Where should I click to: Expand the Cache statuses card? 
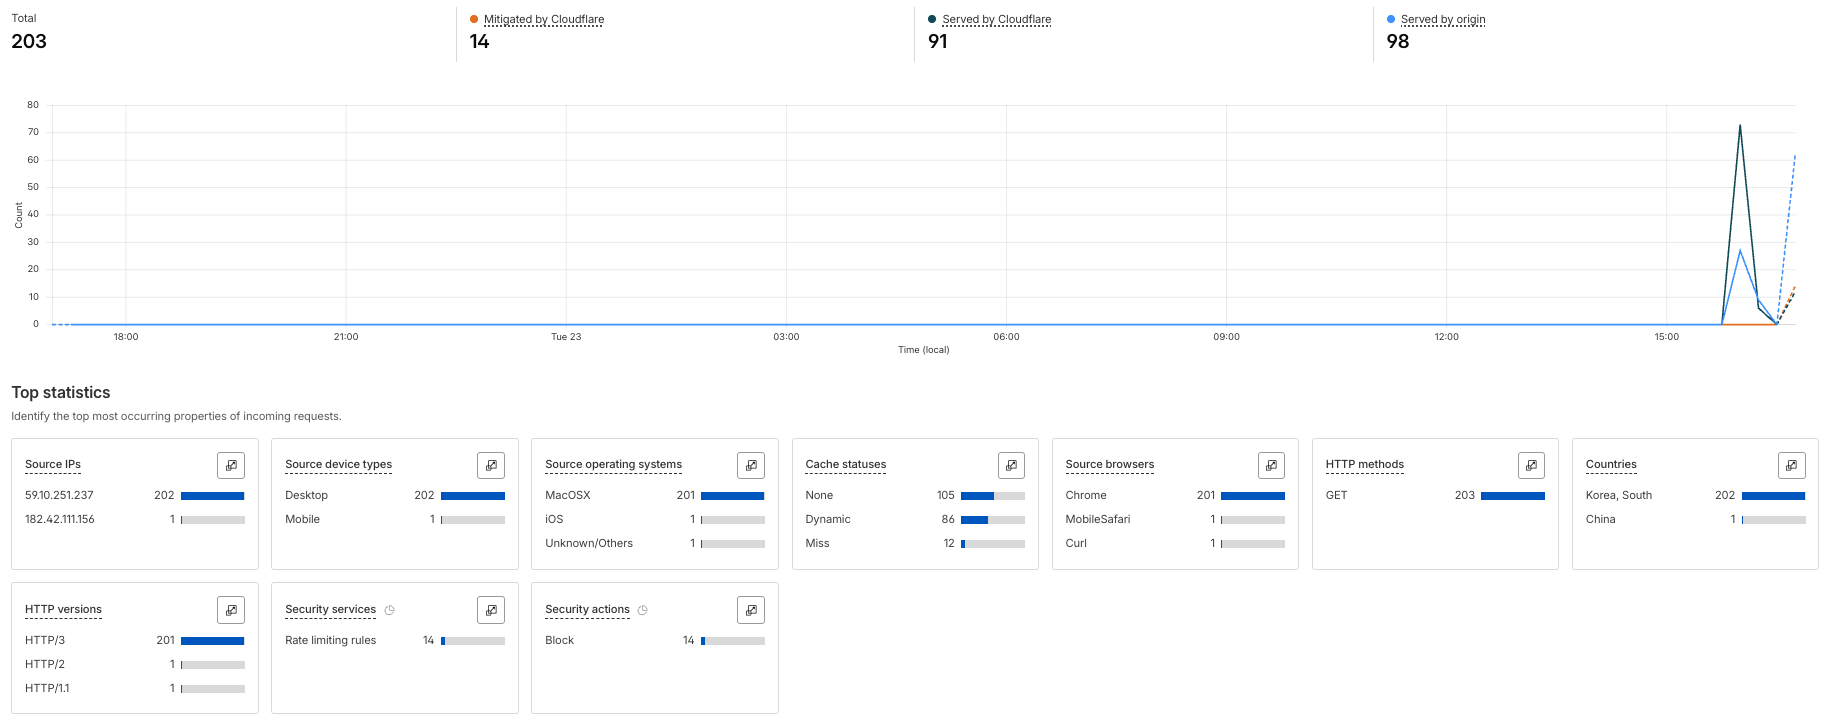[x=1011, y=465]
